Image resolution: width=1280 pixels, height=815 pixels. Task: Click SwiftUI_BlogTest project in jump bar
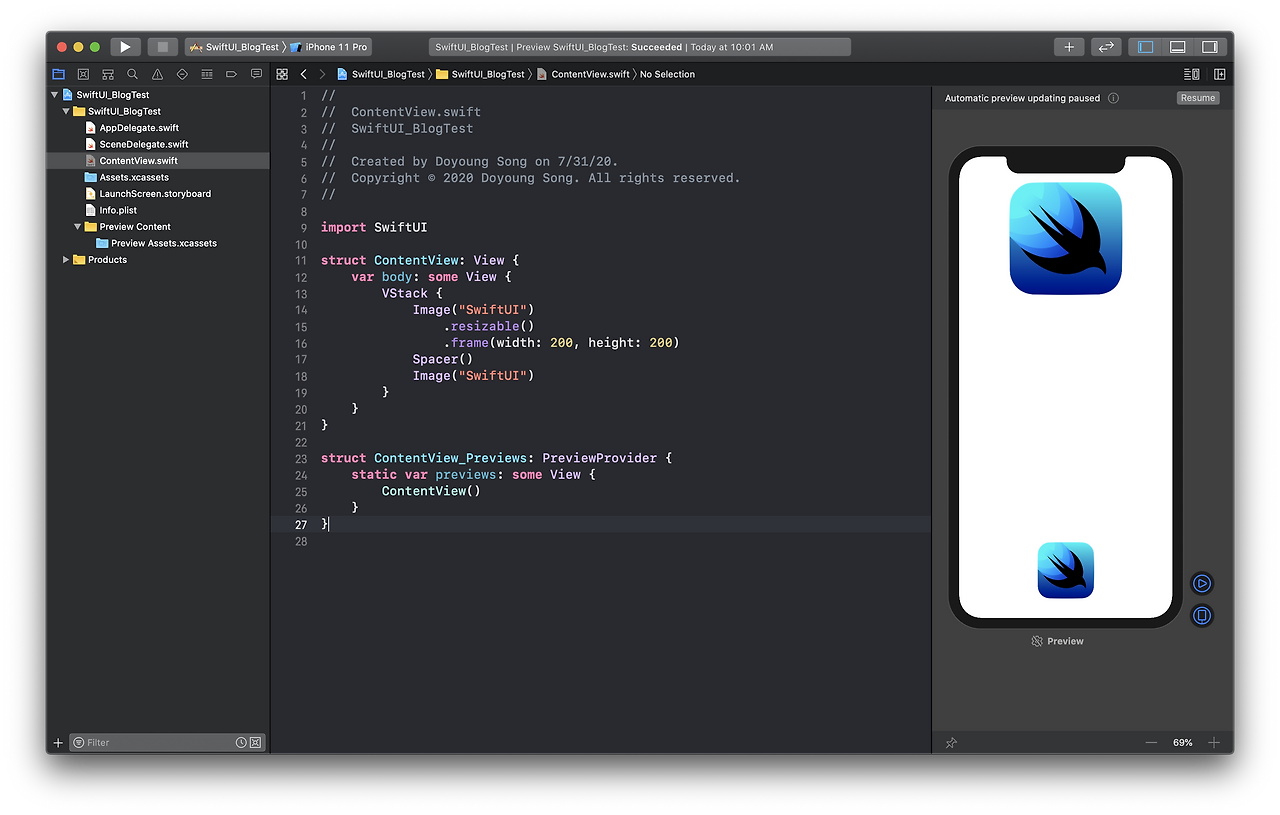381,74
